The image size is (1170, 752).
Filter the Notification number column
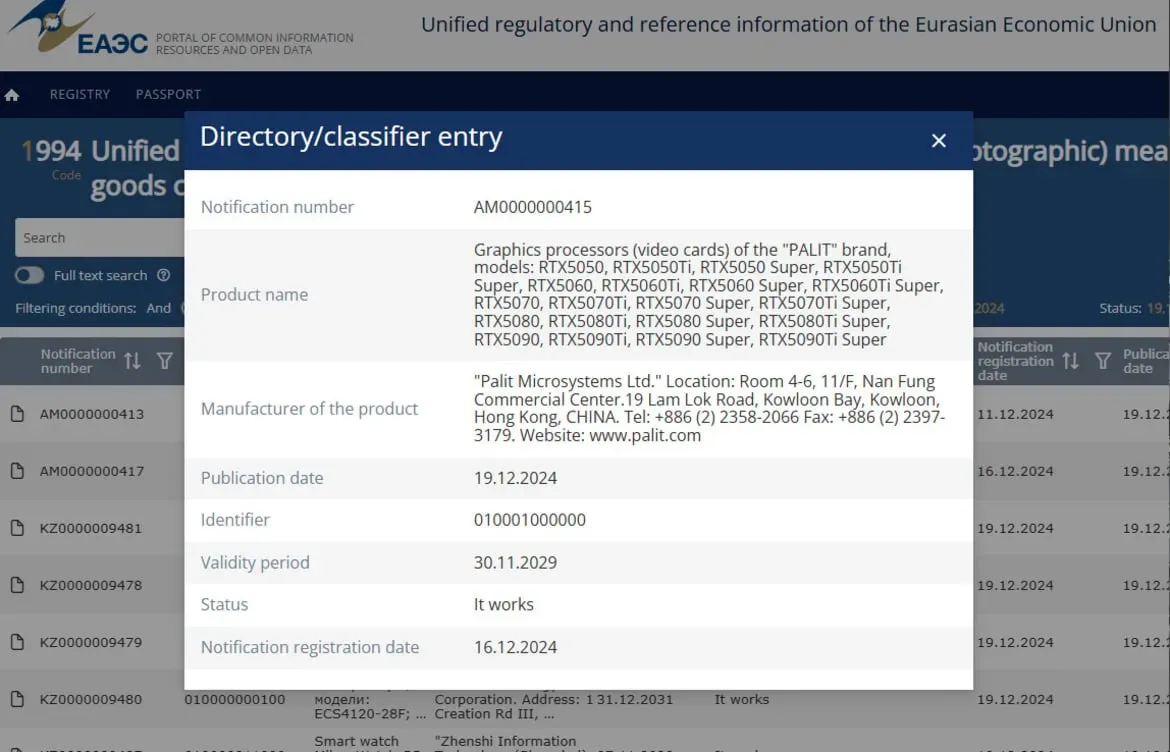coord(165,361)
